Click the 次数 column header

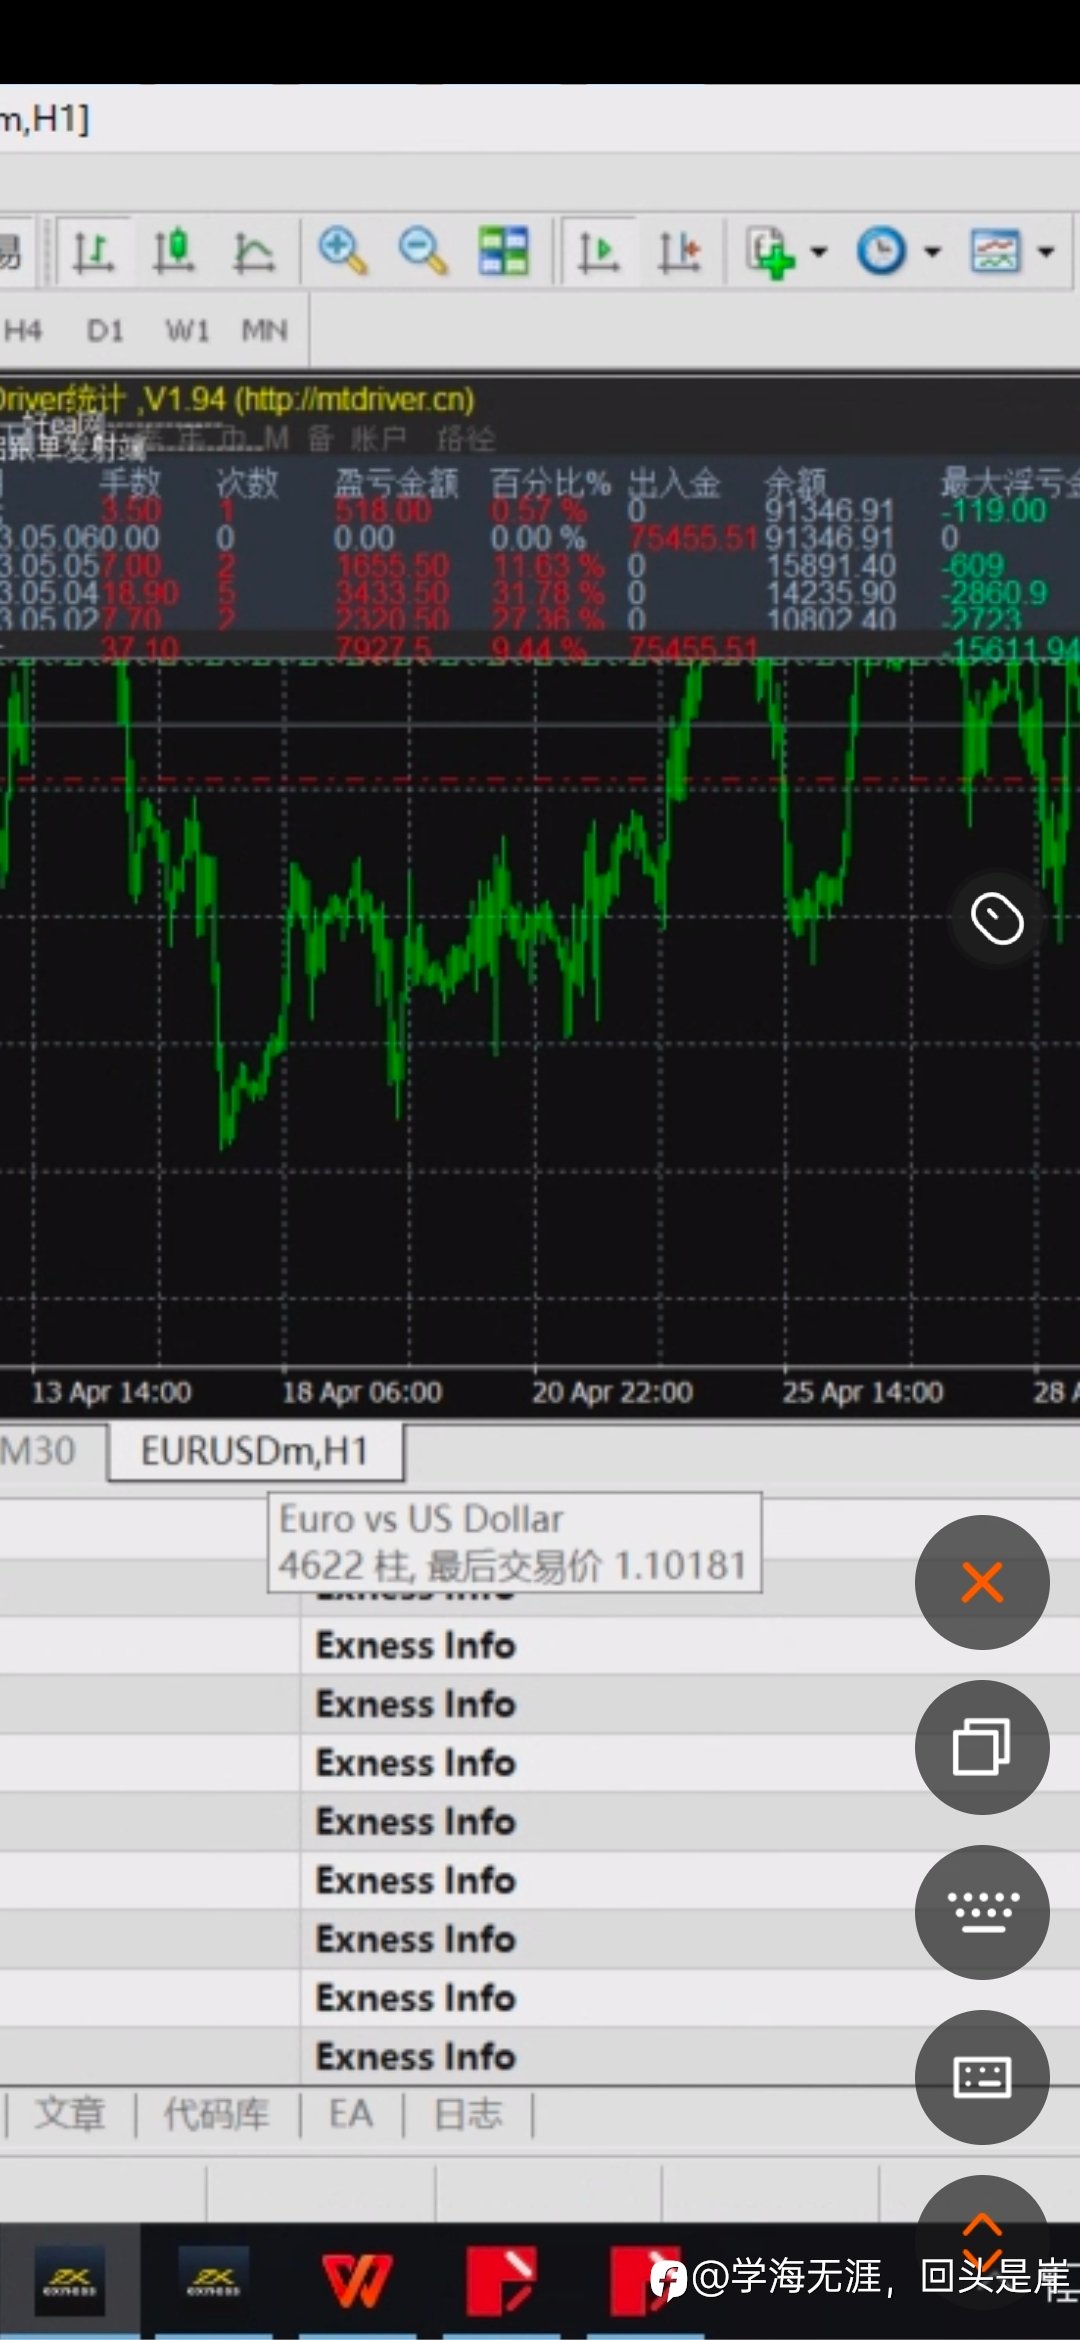pos(247,482)
